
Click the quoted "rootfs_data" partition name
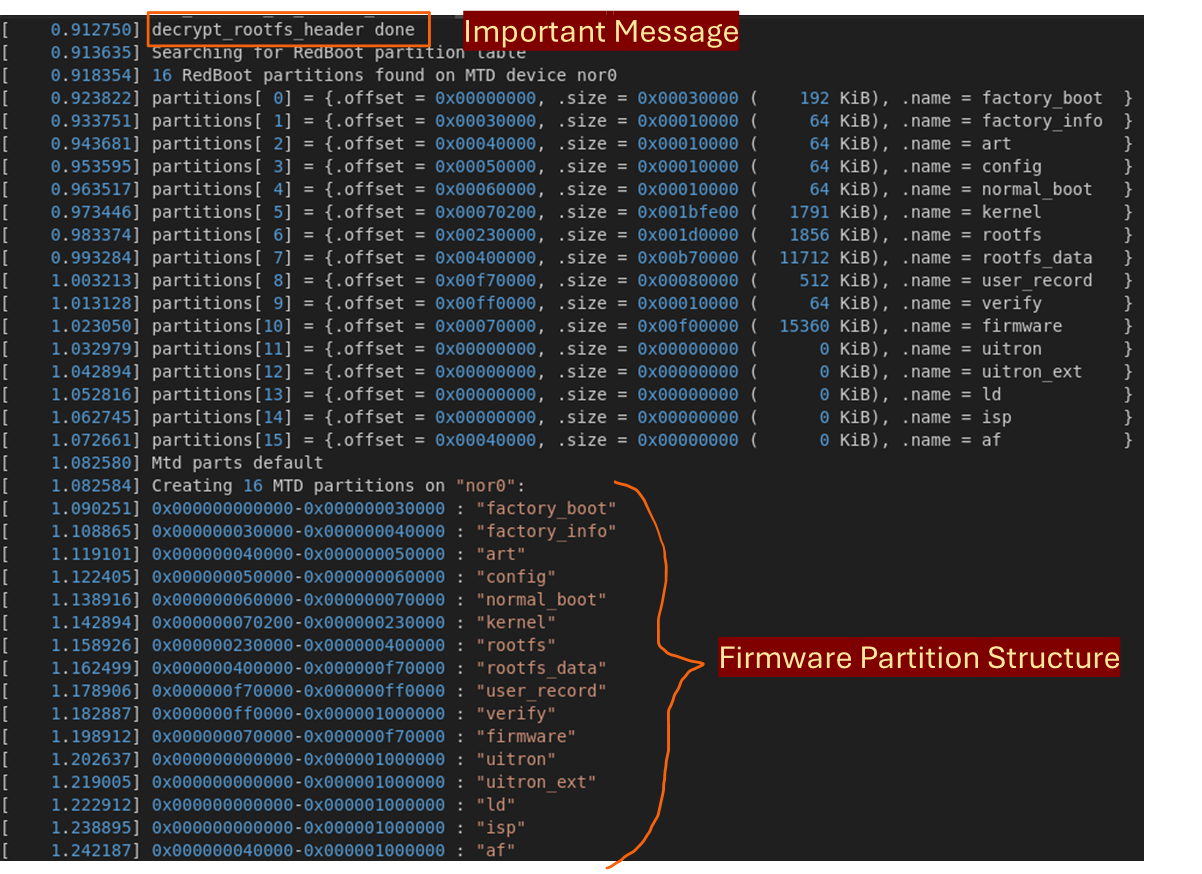[541, 668]
